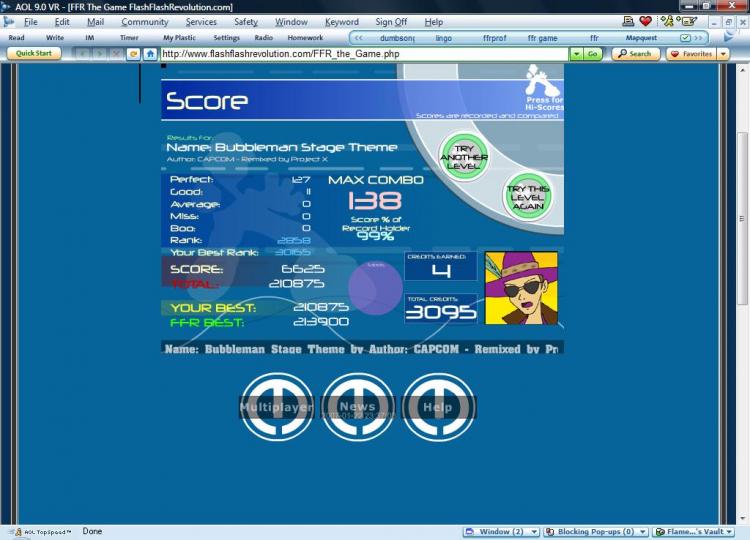750x540 pixels.
Task: Open the Read mail toolbar item
Action: (16, 37)
